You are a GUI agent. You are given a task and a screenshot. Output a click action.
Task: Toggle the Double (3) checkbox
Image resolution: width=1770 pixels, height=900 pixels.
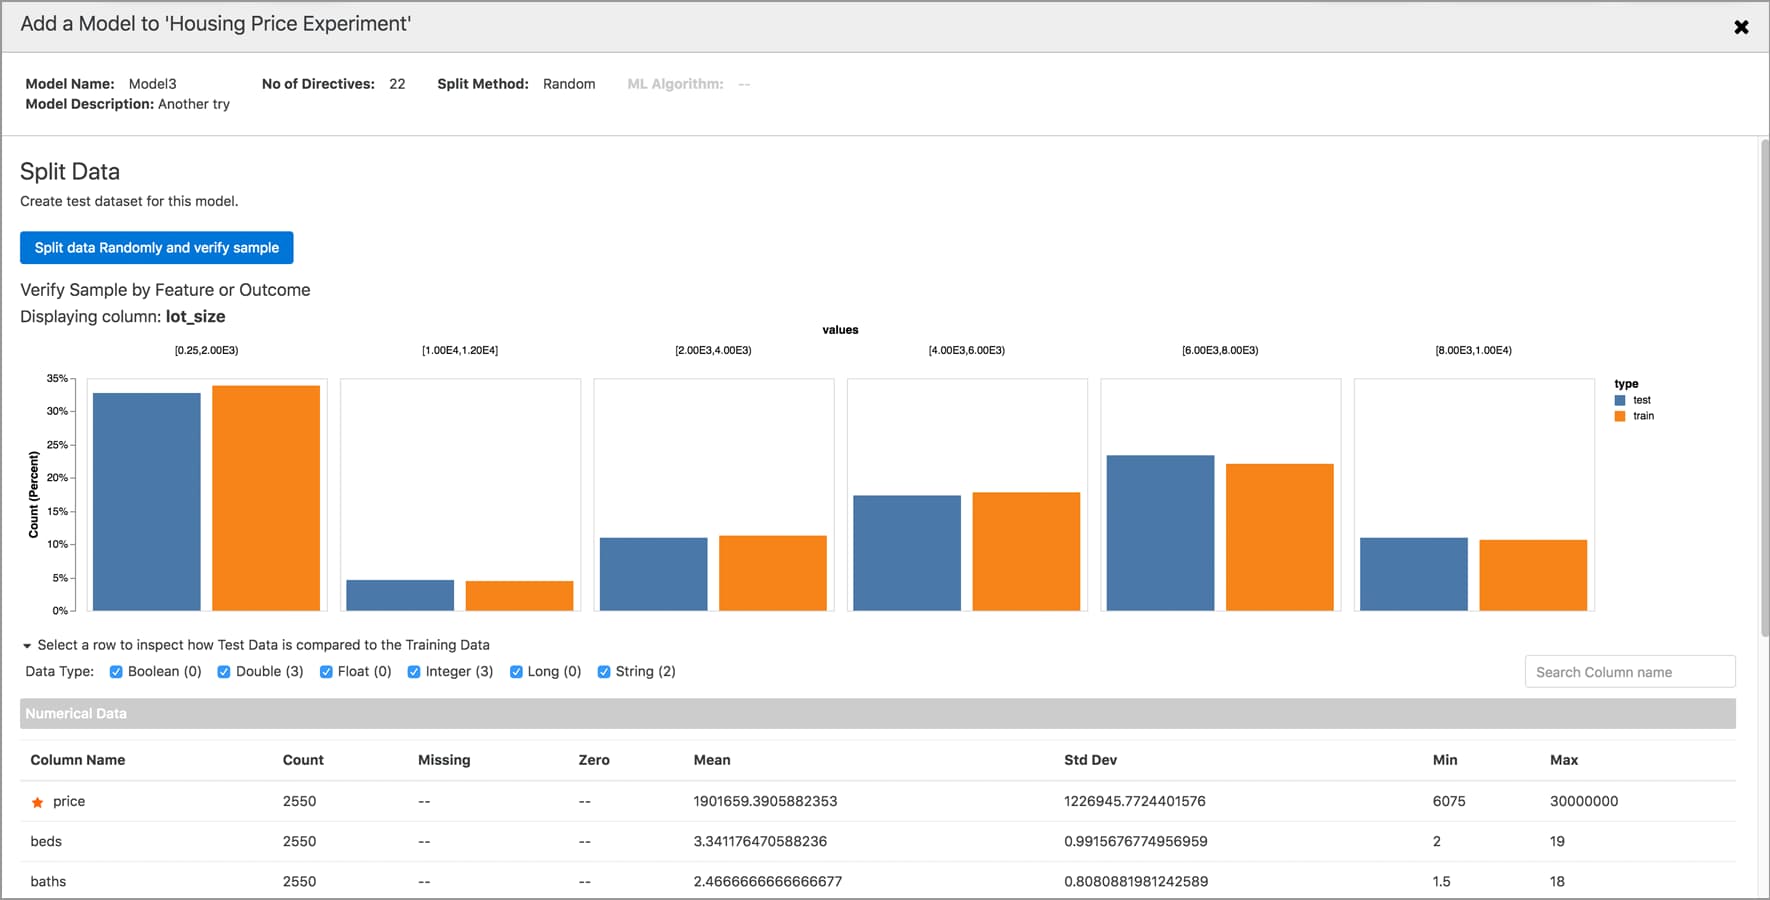(x=224, y=672)
